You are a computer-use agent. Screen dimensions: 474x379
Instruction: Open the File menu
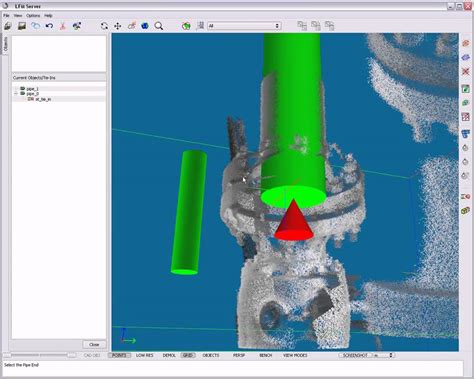(x=6, y=16)
